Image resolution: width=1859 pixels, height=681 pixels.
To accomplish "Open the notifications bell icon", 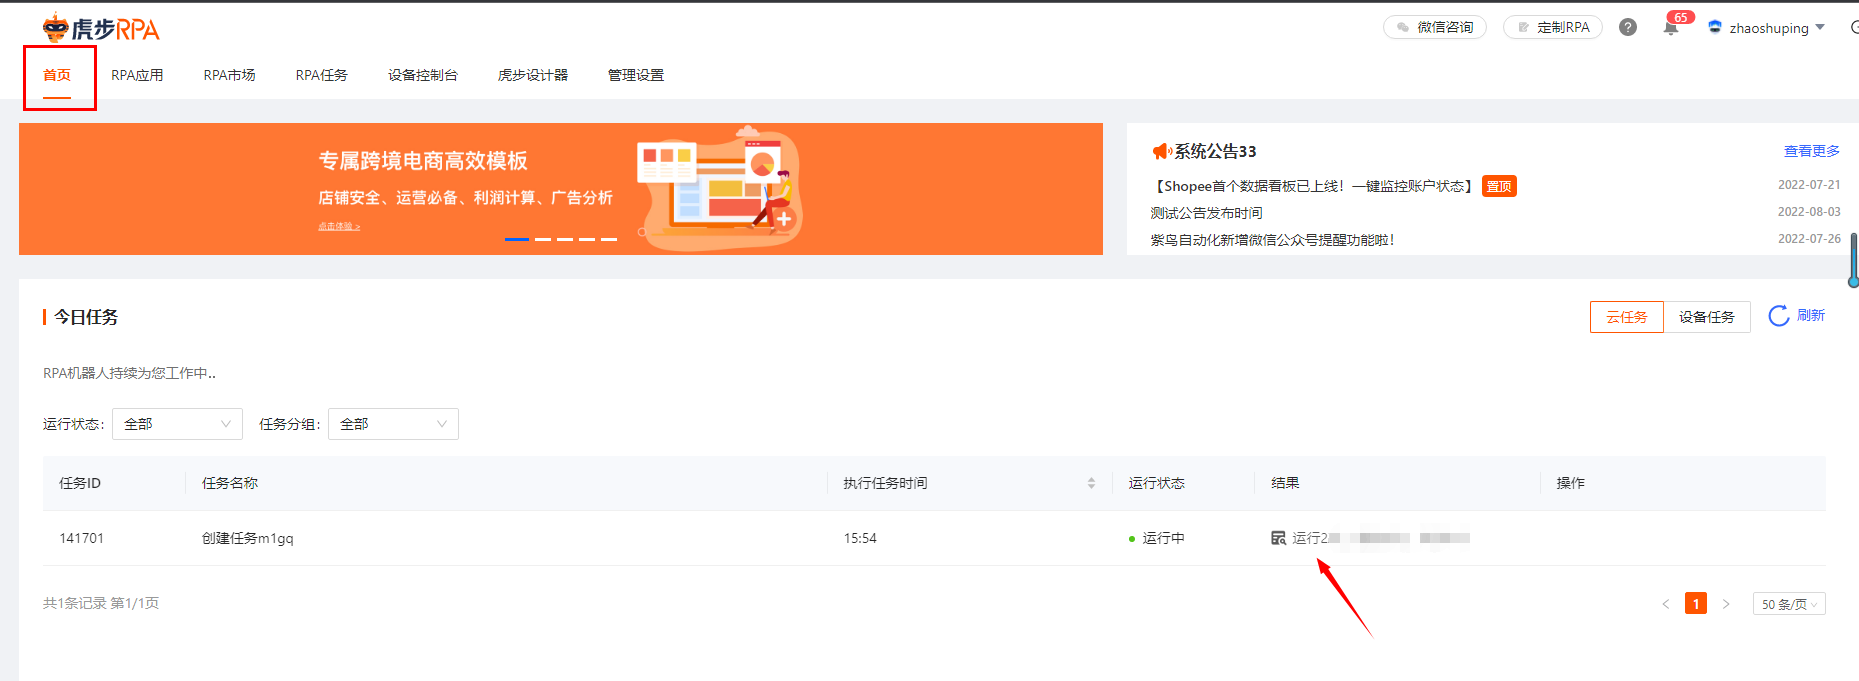I will [1671, 28].
